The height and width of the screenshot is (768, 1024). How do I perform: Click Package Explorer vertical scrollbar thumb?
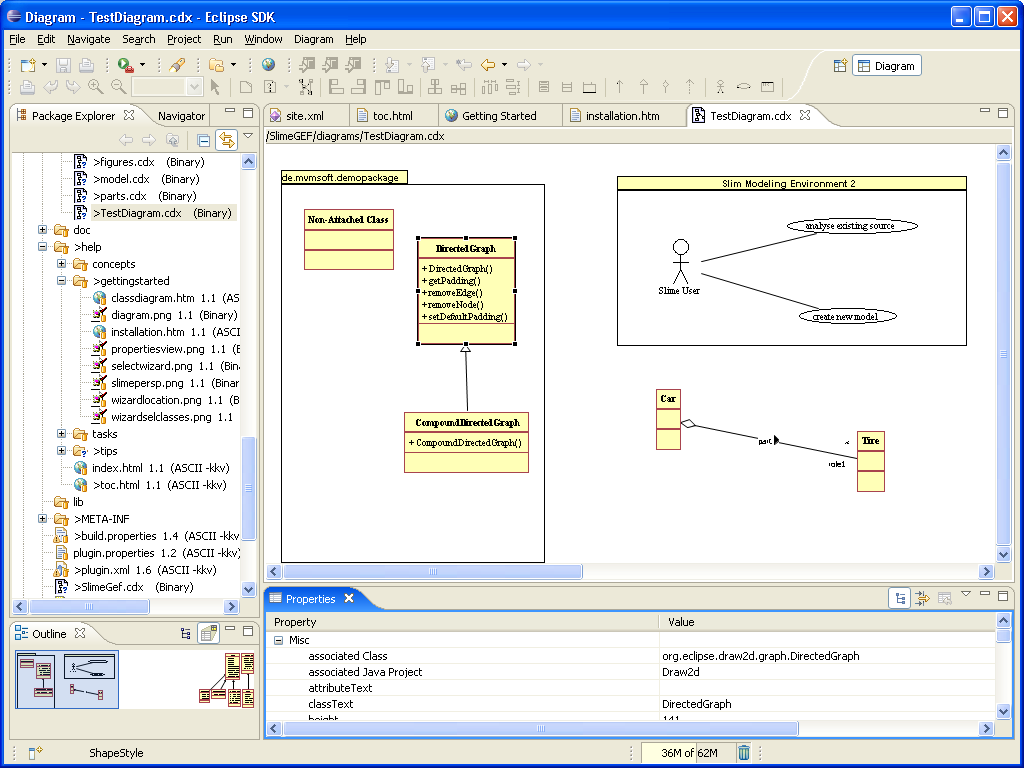coord(248,488)
